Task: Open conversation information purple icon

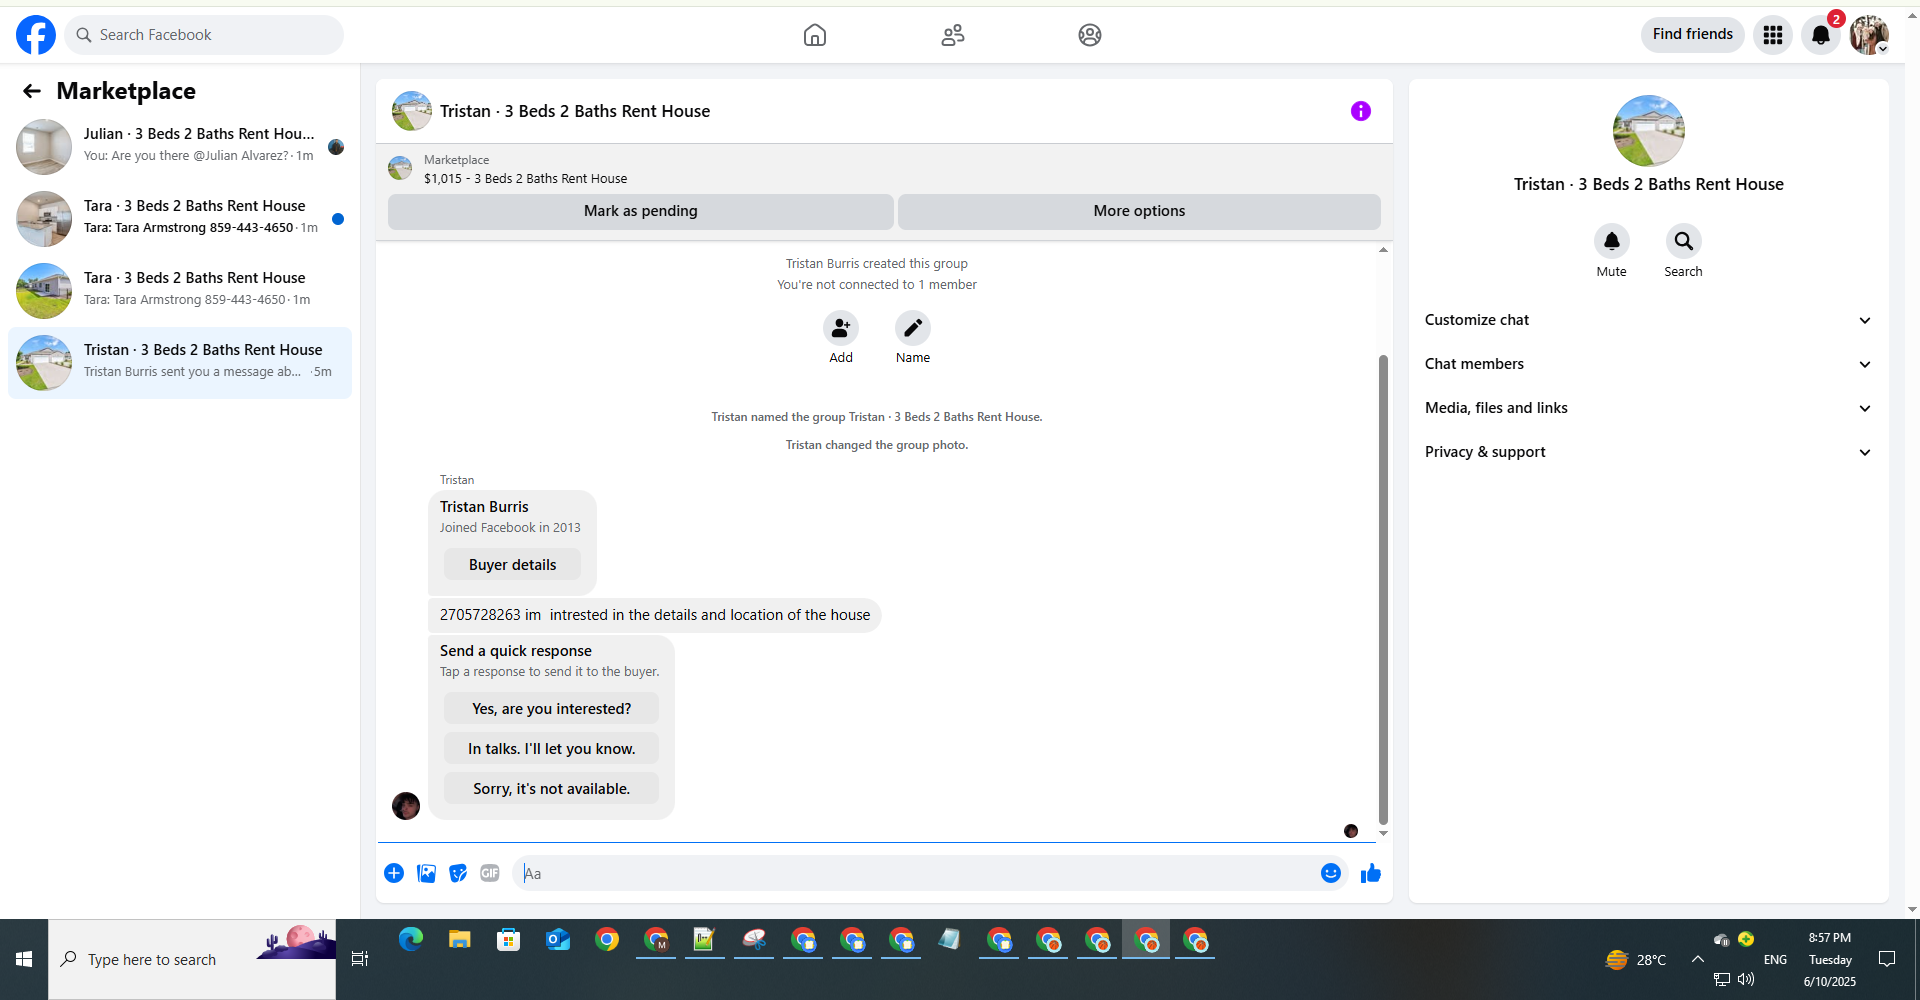Action: [1361, 111]
